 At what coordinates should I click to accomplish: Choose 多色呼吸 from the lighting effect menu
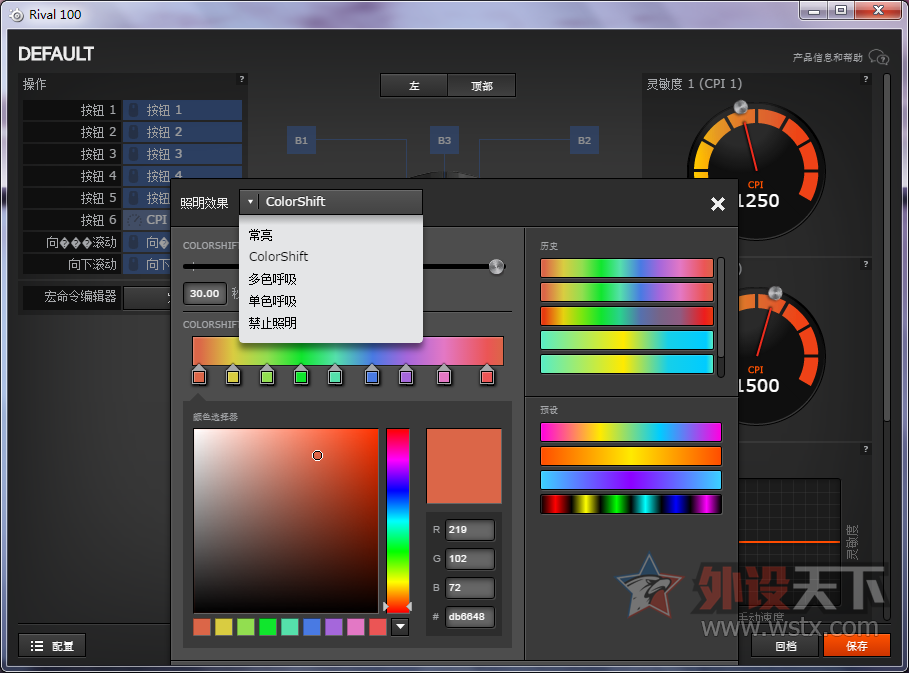273,279
